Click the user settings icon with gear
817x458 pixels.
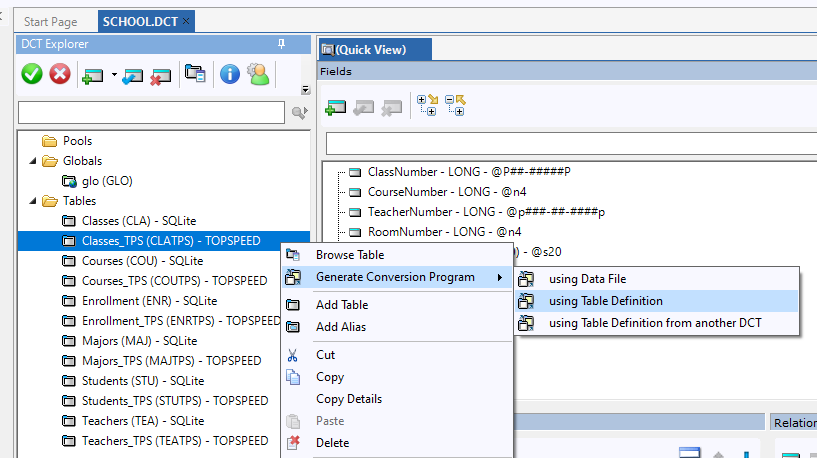point(258,74)
